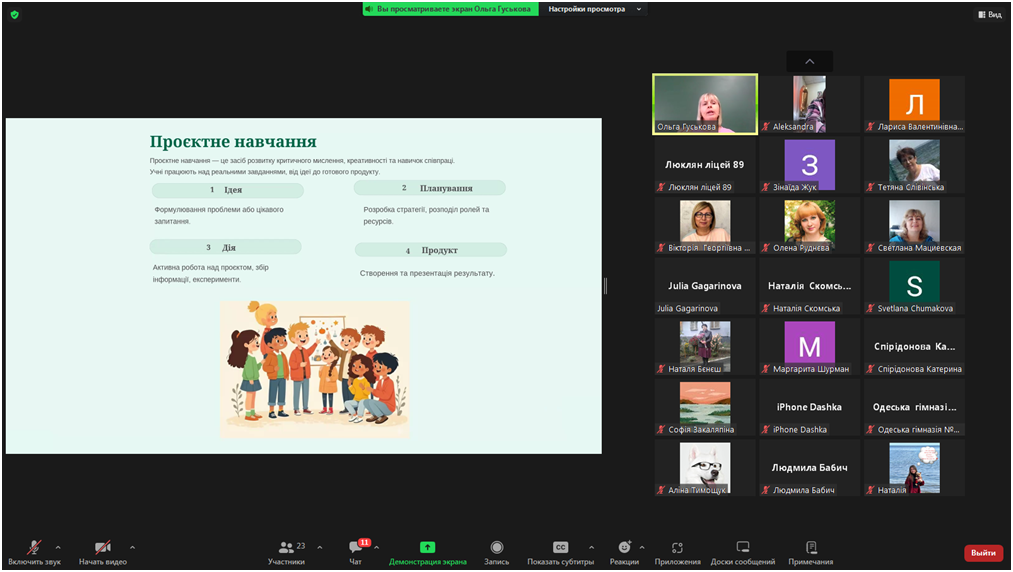Click the divider handle between slide and gallery
The width and height of the screenshot is (1013, 572).
[x=605, y=286]
